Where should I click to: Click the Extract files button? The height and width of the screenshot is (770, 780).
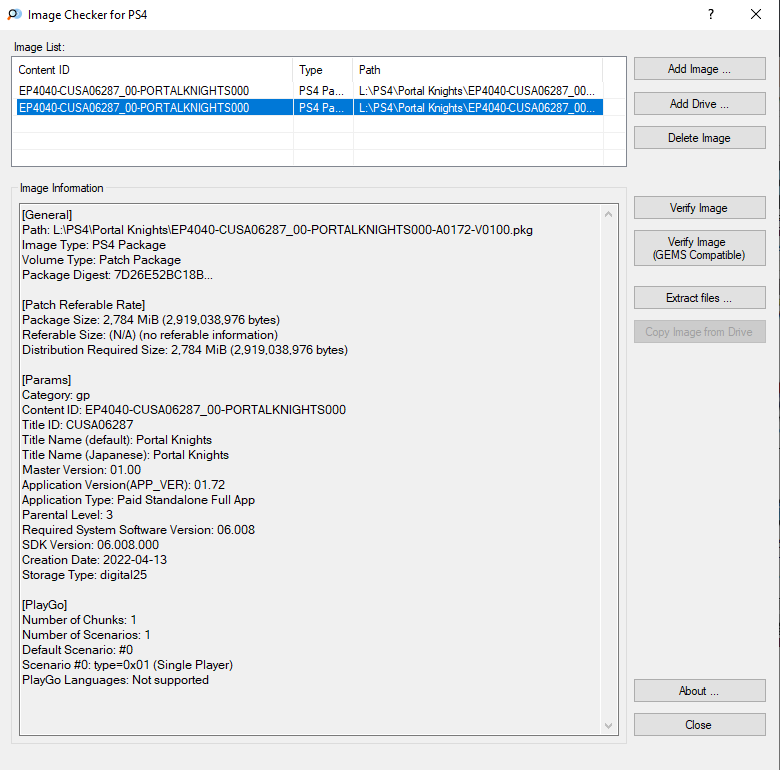point(699,297)
